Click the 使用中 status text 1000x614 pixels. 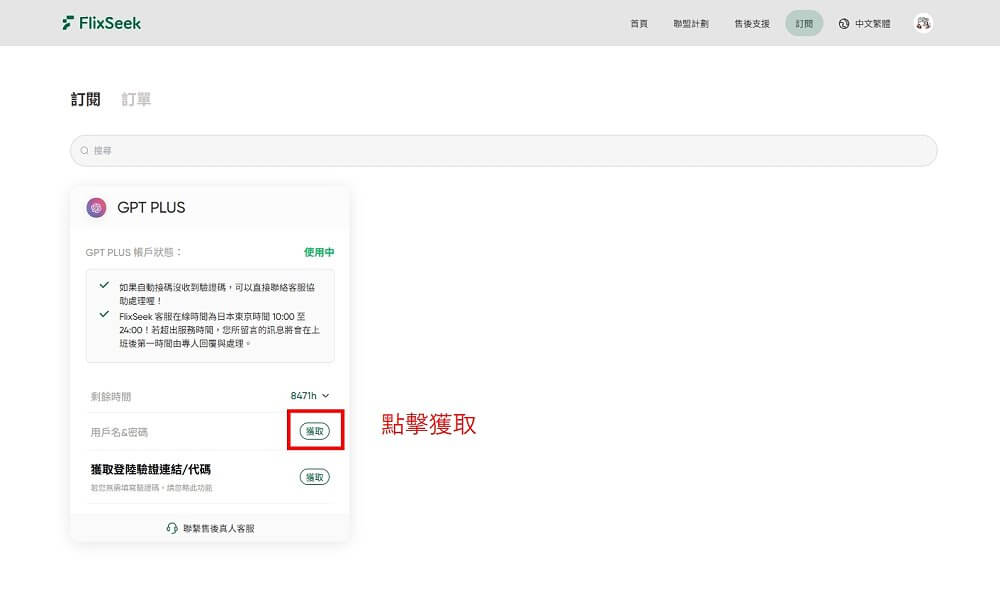319,252
